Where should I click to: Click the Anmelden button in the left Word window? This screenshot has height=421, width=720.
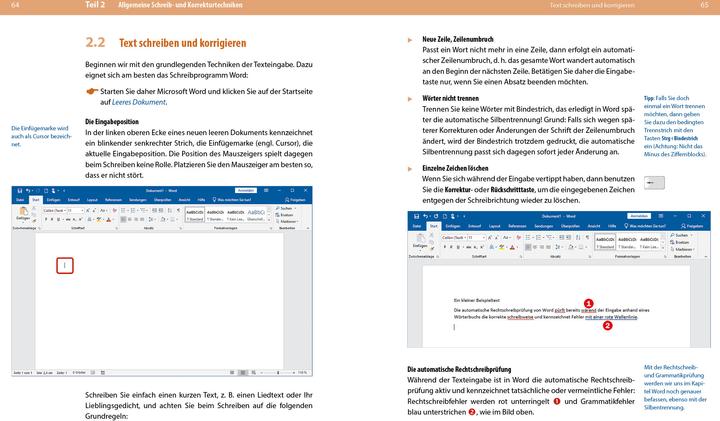click(x=245, y=190)
